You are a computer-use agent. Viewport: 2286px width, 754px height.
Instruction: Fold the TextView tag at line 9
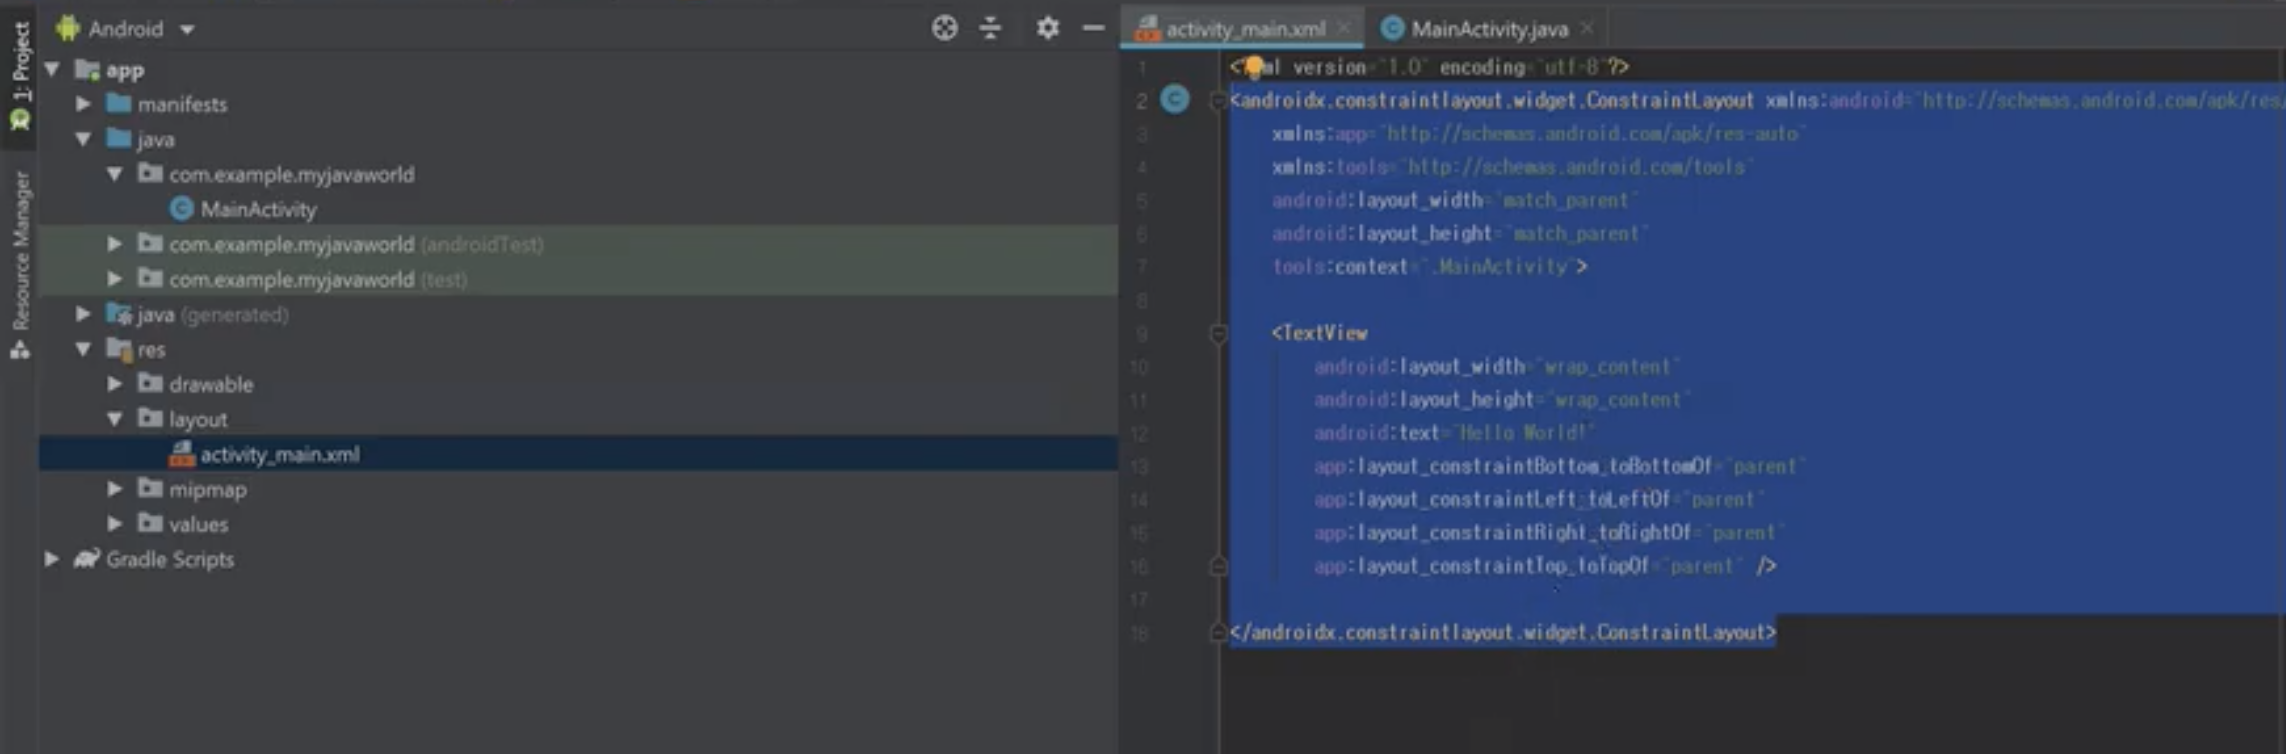[1217, 333]
